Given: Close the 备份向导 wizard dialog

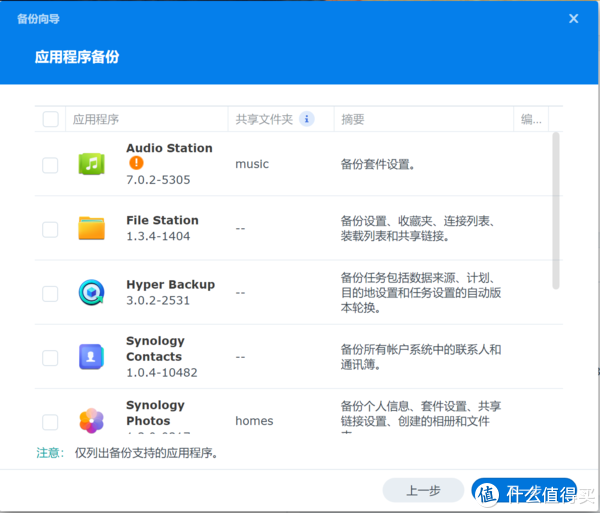Looking at the screenshot, I should point(573,18).
